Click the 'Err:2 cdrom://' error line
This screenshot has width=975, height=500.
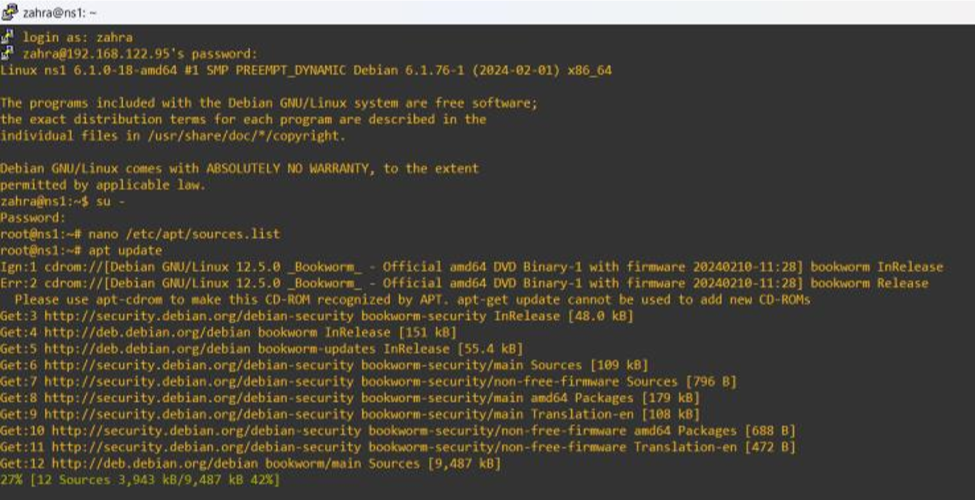pos(470,283)
